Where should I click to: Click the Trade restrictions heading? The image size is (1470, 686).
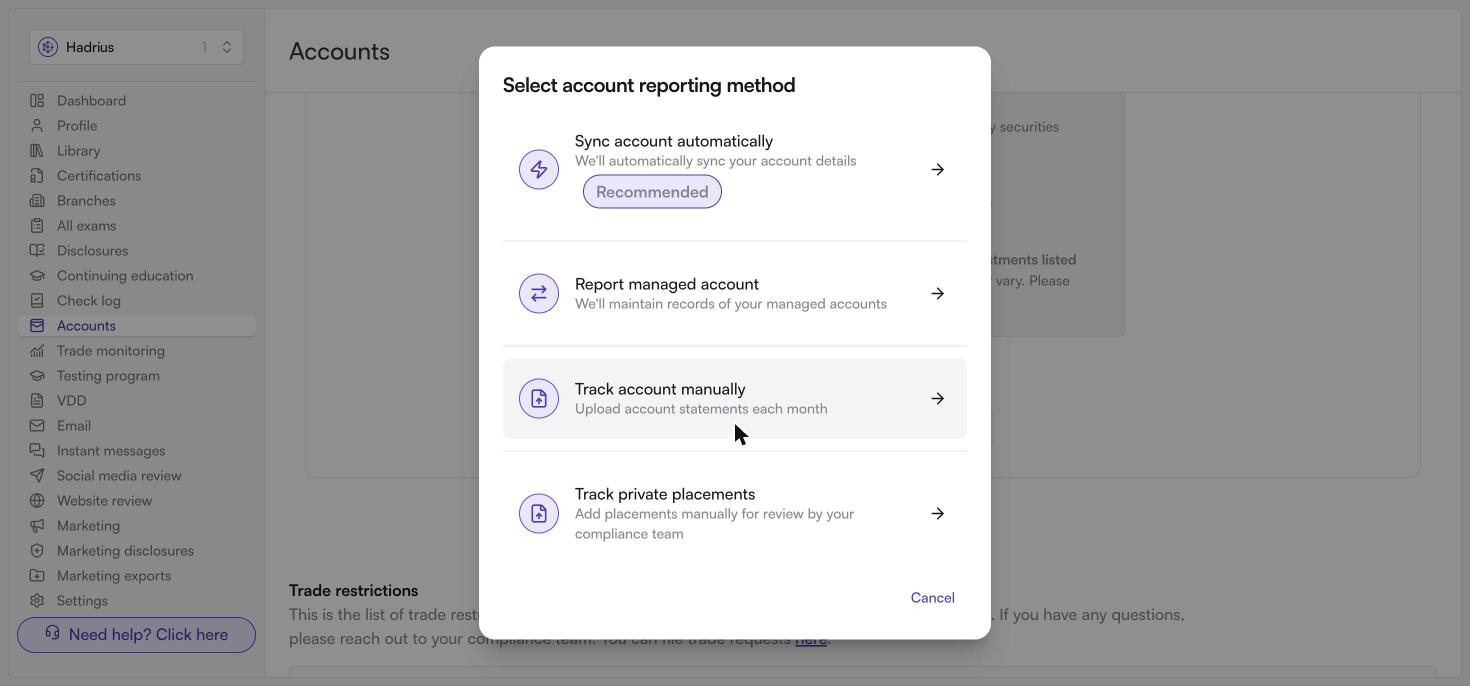[x=354, y=590]
